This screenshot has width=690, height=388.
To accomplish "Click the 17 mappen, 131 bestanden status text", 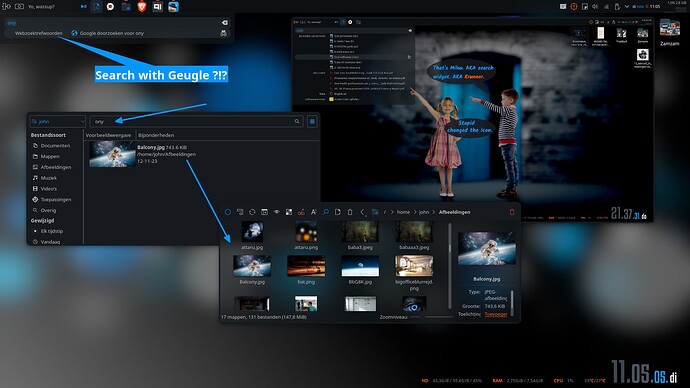I will pos(264,317).
